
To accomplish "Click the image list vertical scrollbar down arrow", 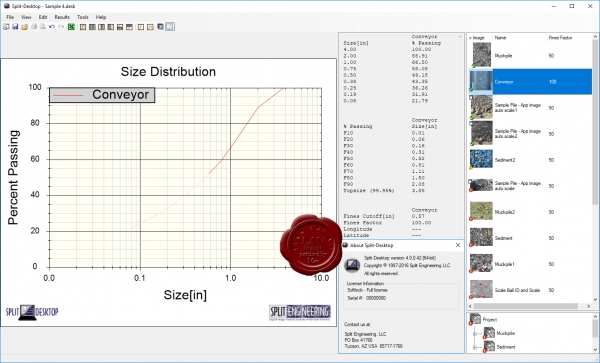I will (x=595, y=300).
